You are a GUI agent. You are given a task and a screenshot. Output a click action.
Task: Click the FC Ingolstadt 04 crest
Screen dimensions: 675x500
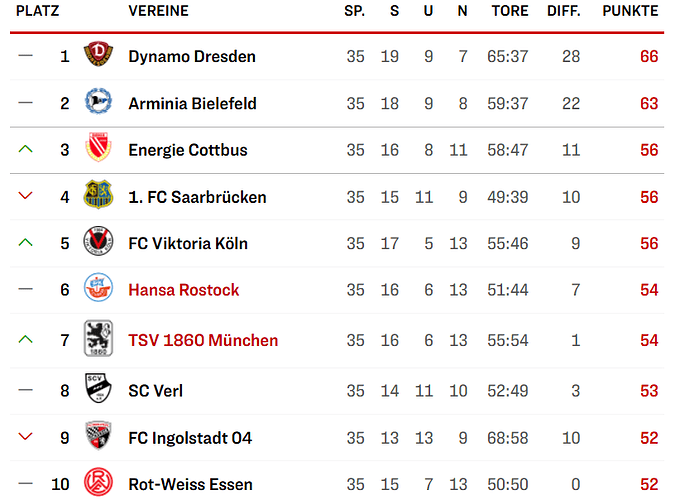(98, 435)
